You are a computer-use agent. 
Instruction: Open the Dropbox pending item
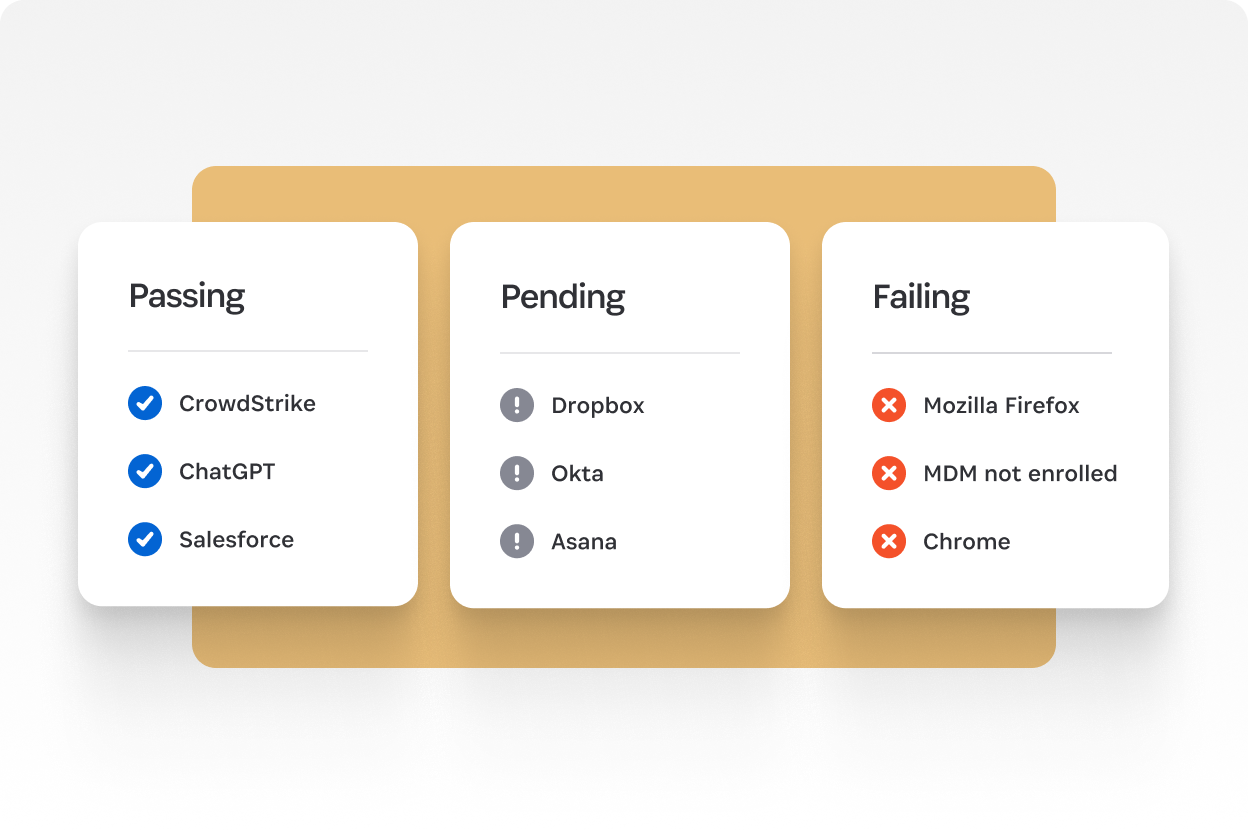(x=598, y=406)
